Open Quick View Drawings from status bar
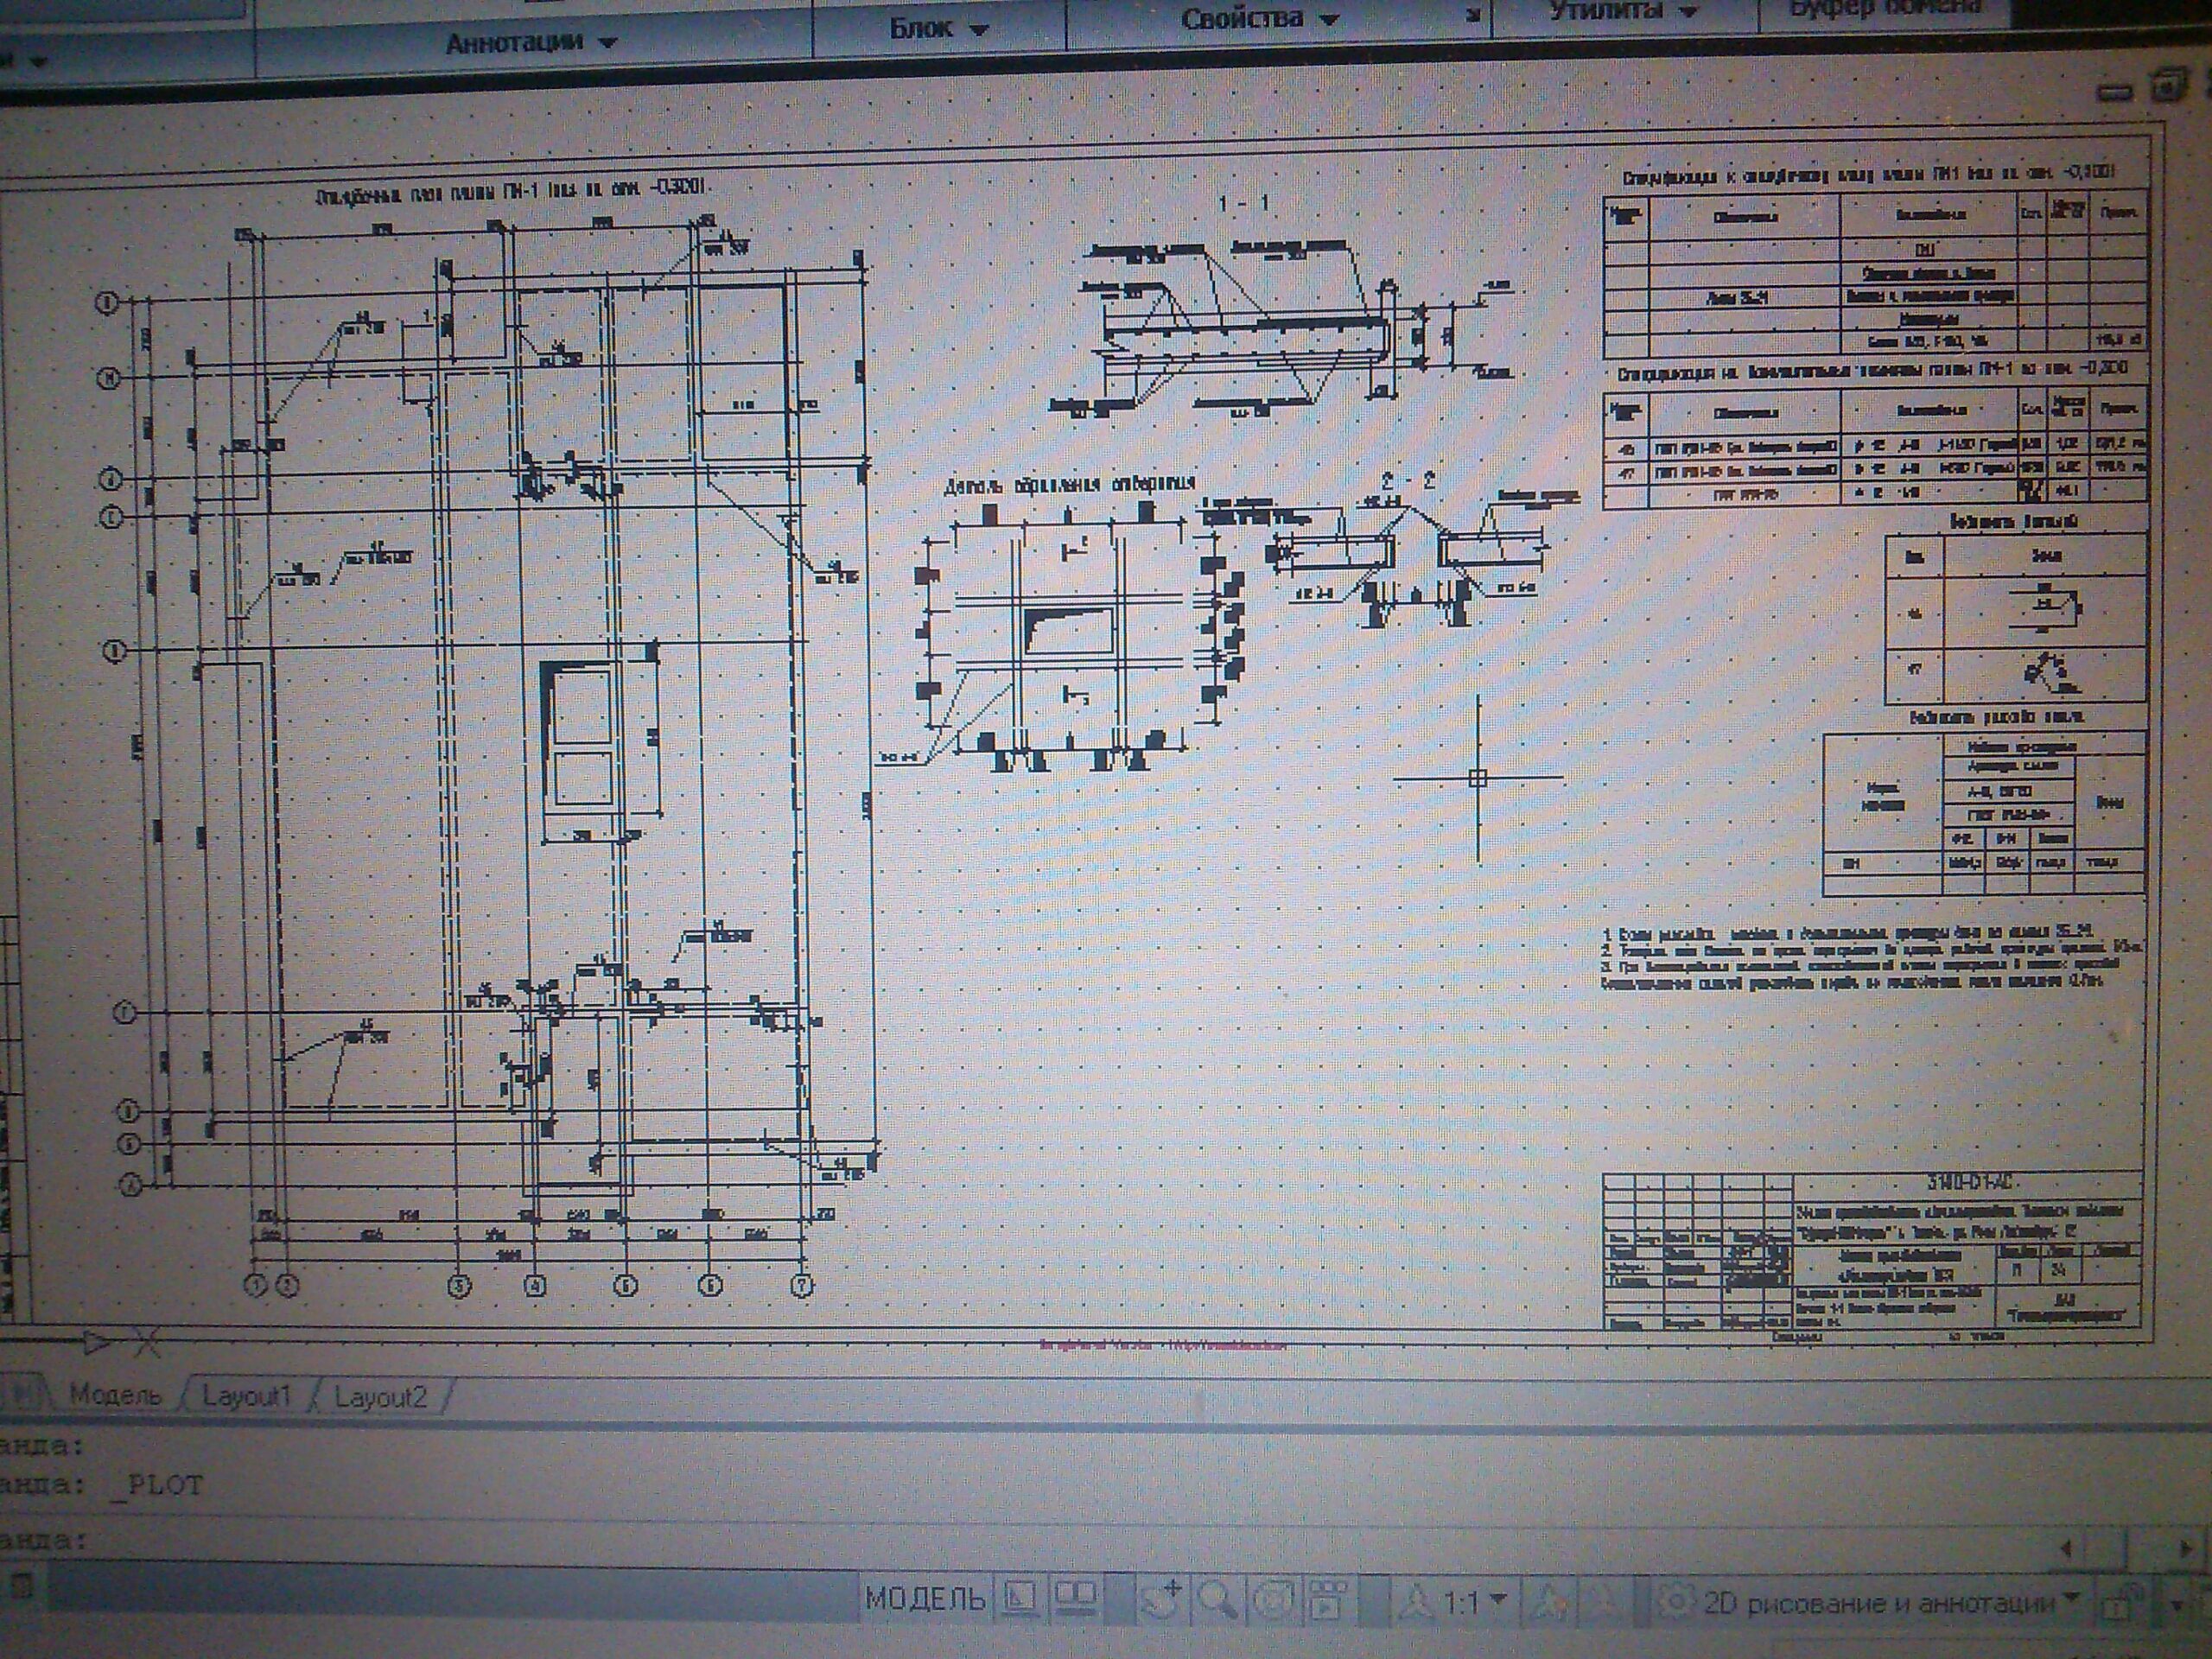The width and height of the screenshot is (2212, 1659). [x=1076, y=1598]
